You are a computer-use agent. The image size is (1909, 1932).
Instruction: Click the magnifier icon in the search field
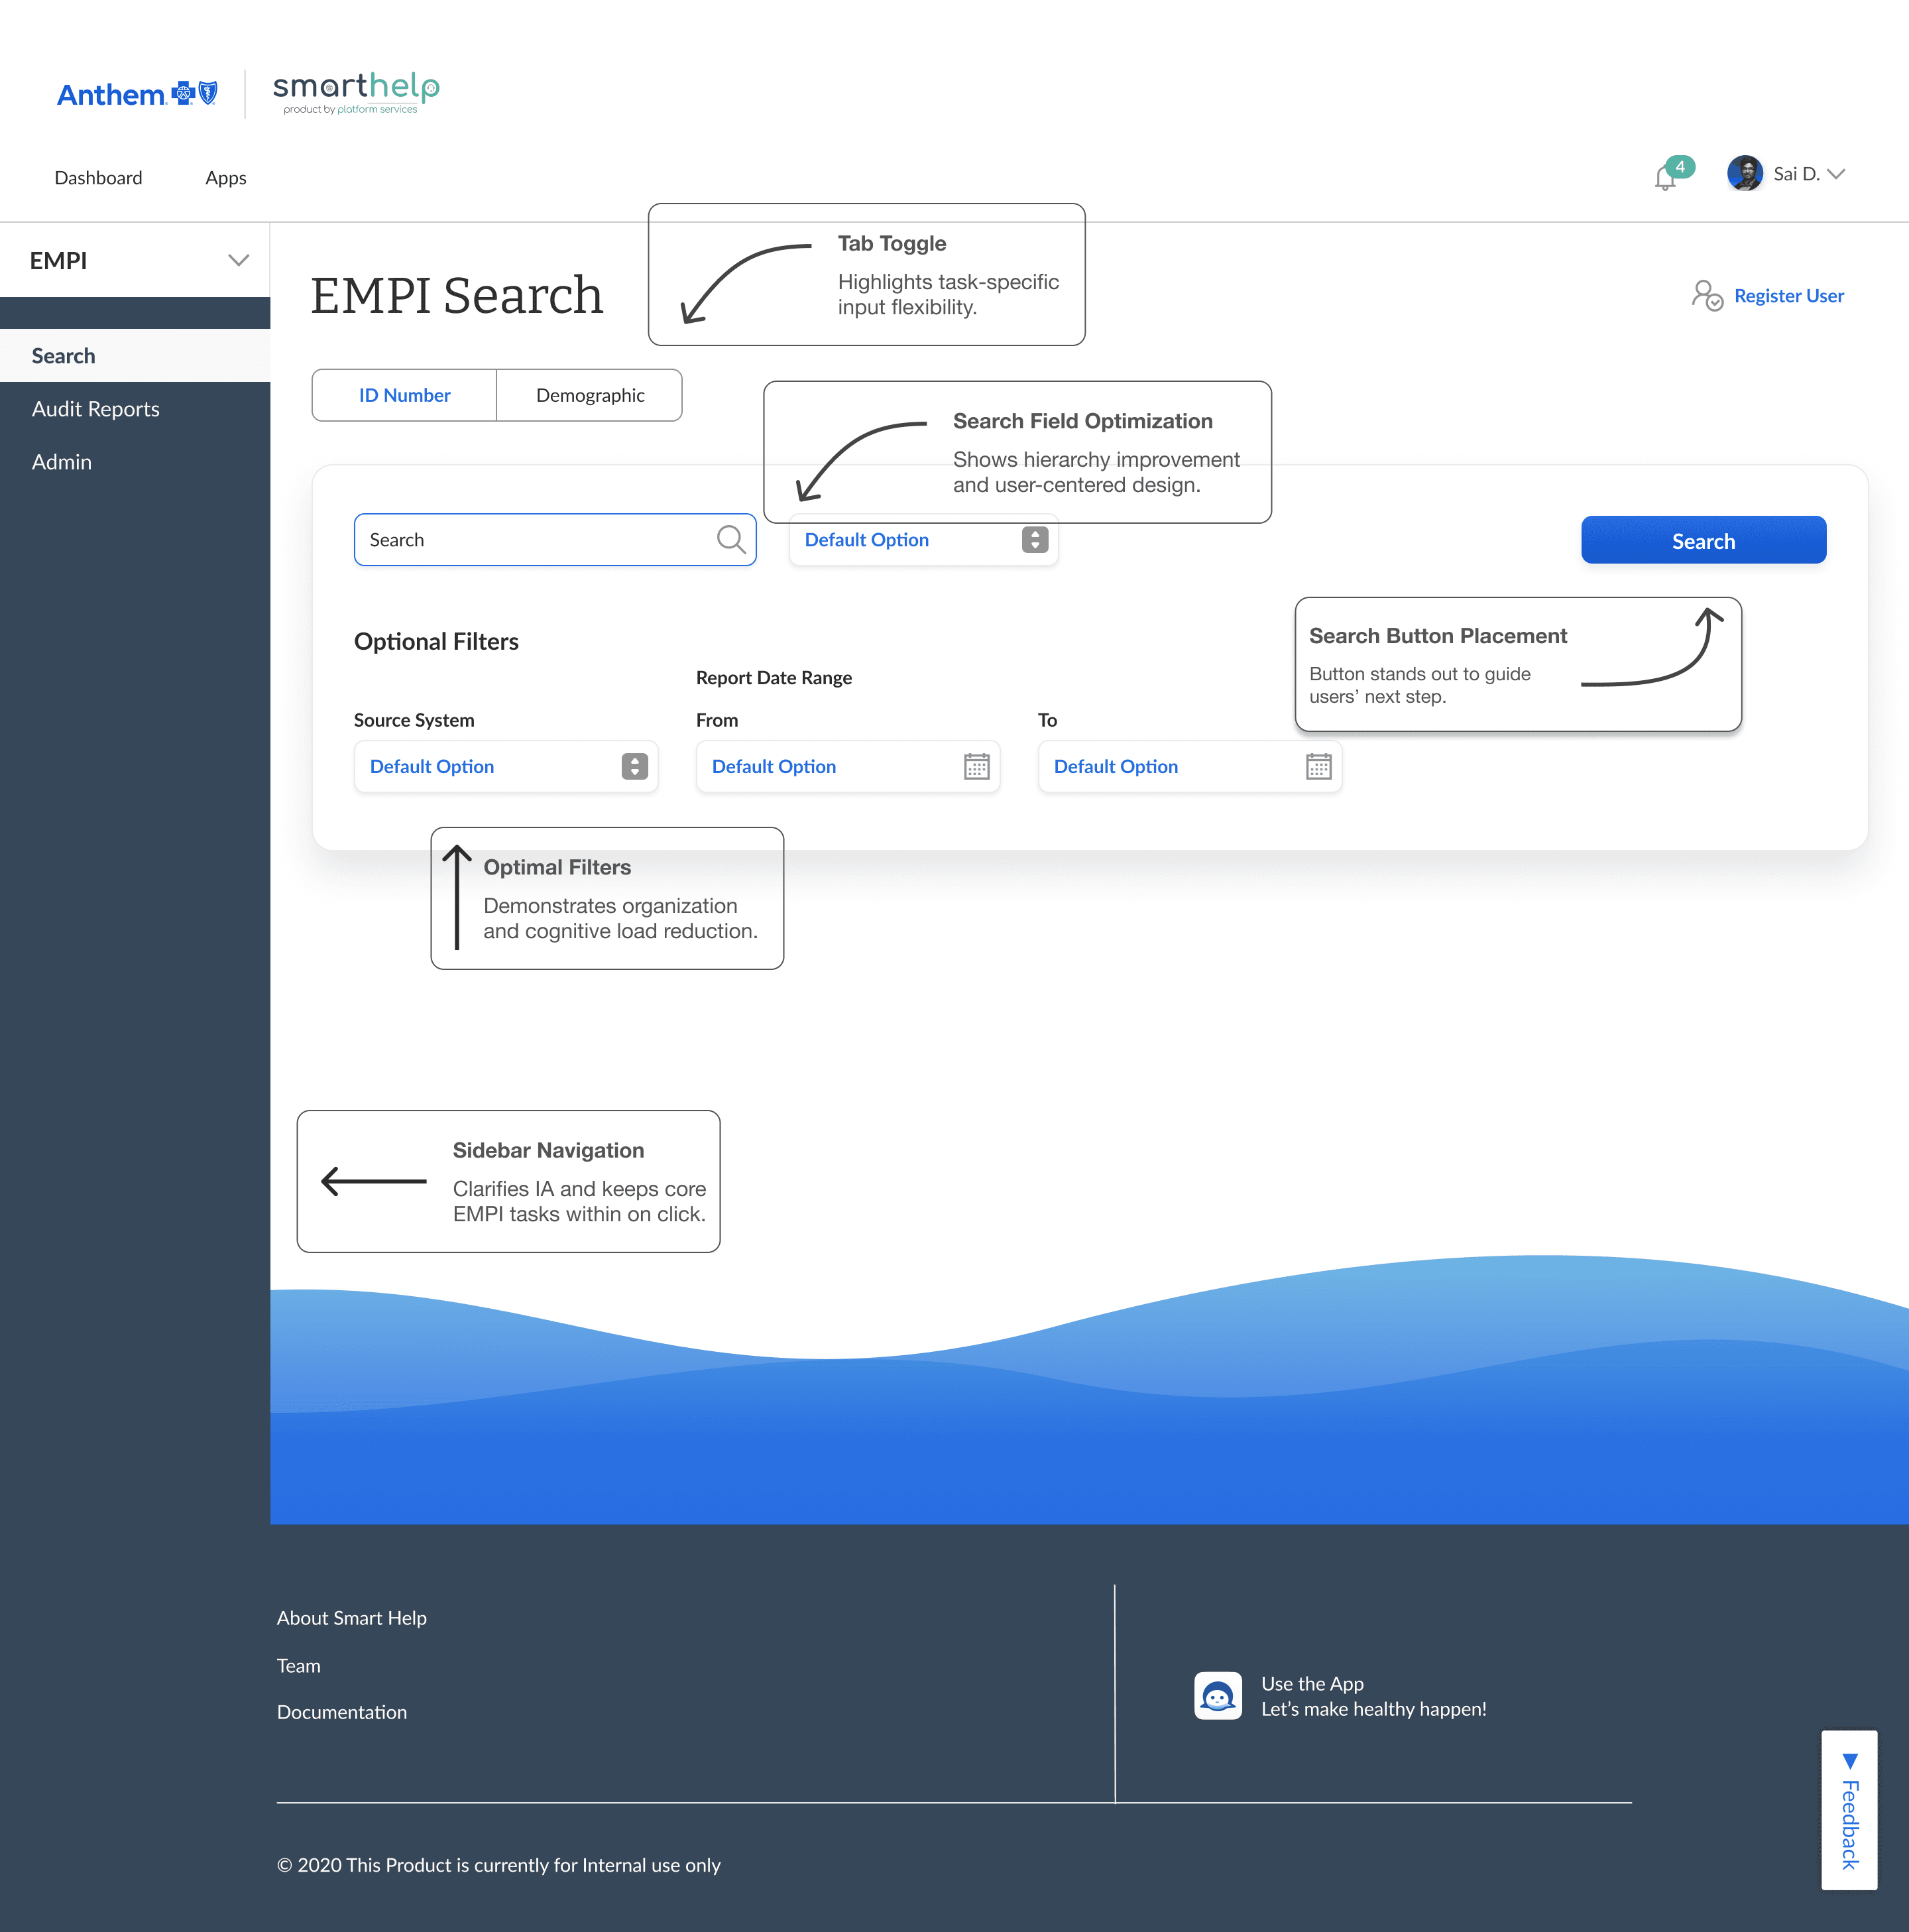point(731,539)
